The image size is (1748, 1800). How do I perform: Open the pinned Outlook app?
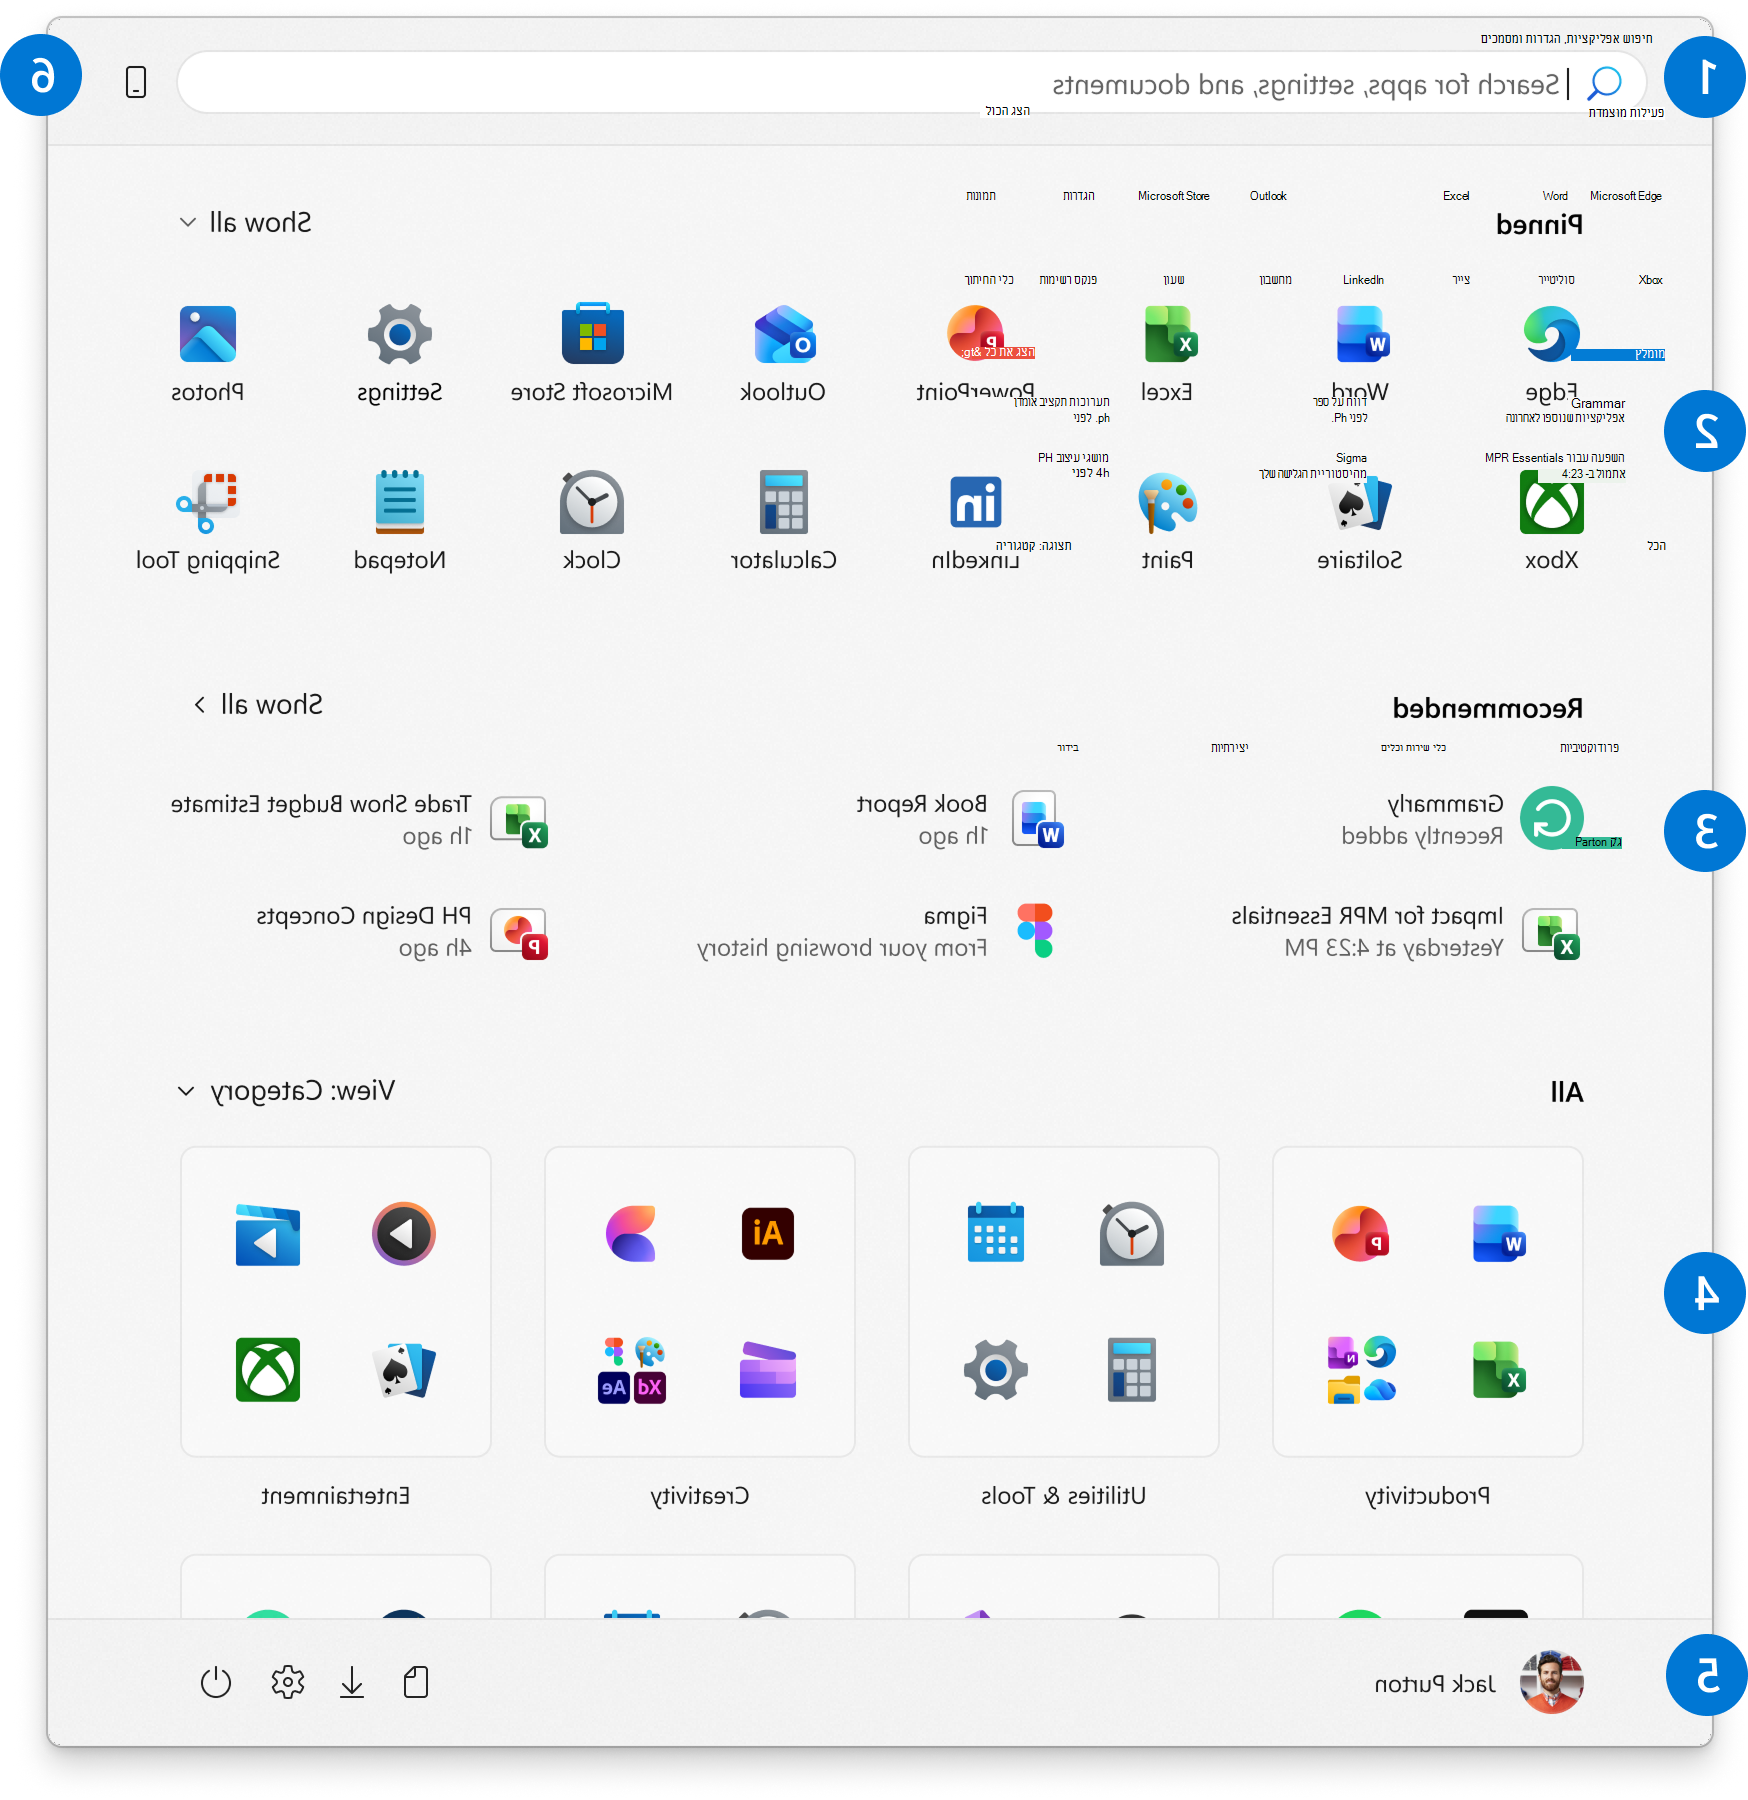click(784, 354)
